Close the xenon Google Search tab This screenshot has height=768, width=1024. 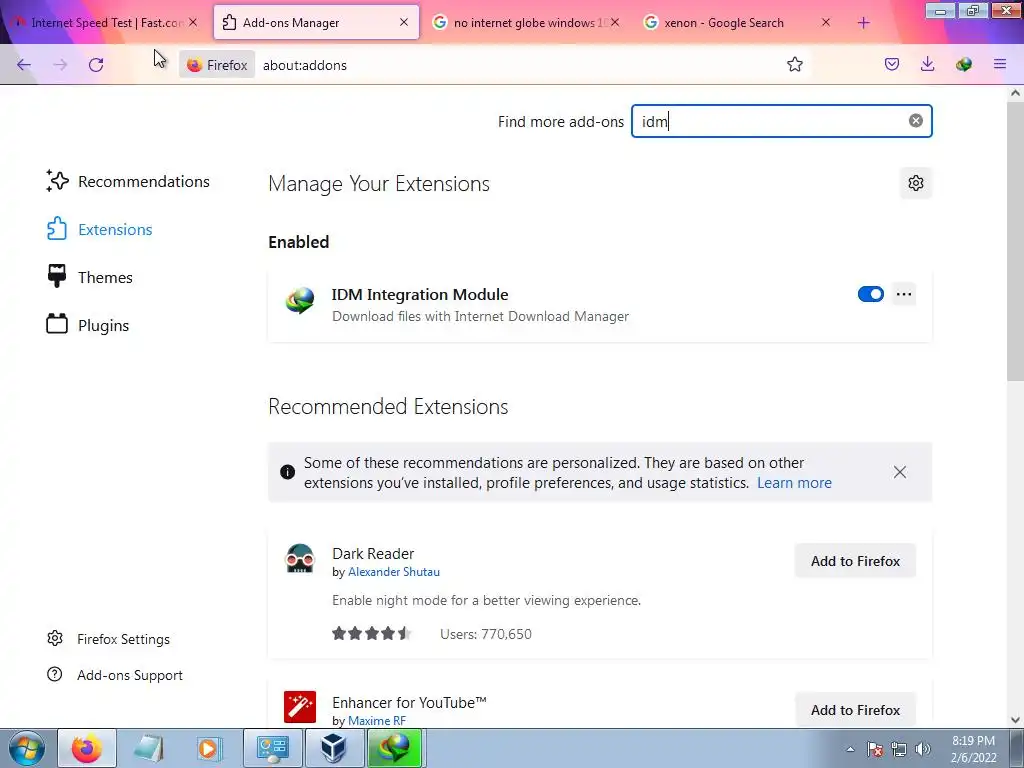[x=825, y=22]
